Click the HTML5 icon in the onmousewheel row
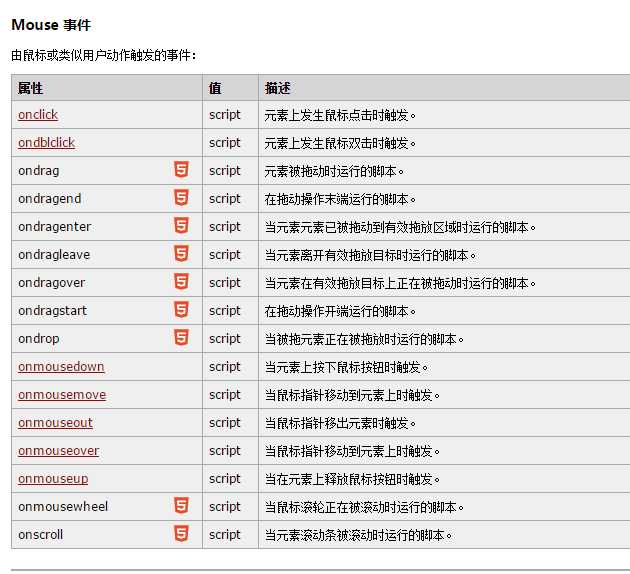Image resolution: width=630 pixels, height=574 pixels. tap(181, 505)
